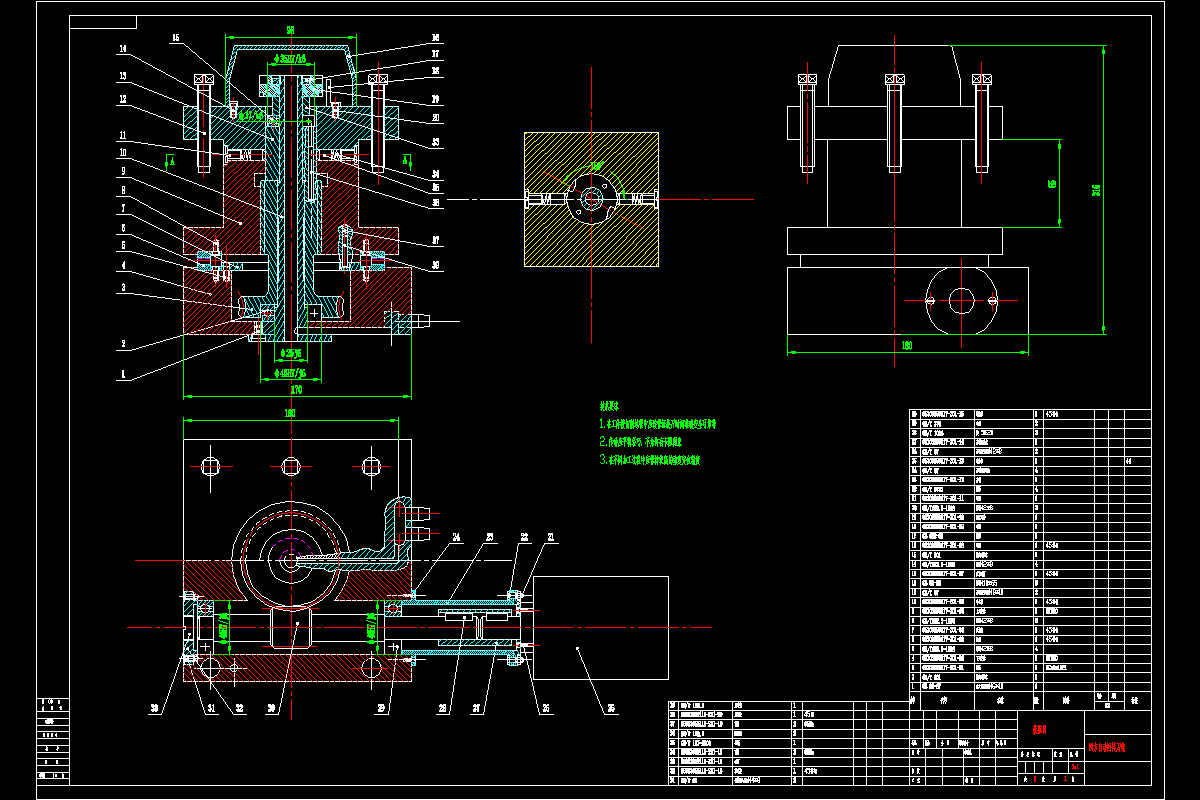The height and width of the screenshot is (800, 1200).
Task: Select part balloon number 20
Action: click(x=437, y=116)
